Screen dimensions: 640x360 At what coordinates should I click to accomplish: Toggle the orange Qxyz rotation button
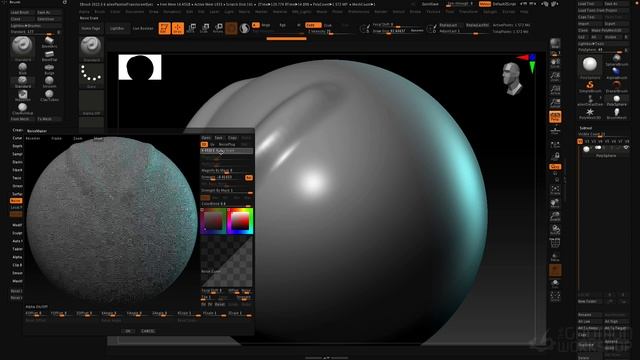point(555,167)
